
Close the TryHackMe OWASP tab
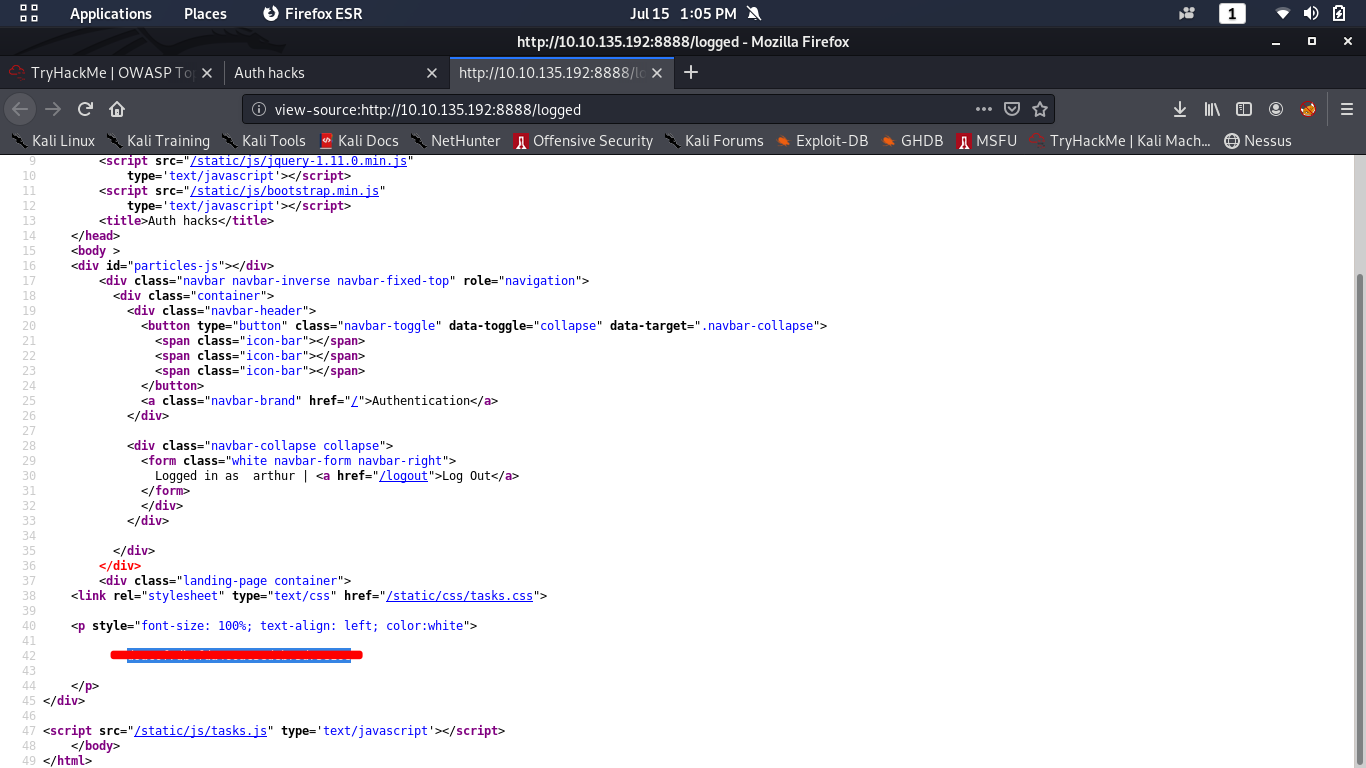208,73
